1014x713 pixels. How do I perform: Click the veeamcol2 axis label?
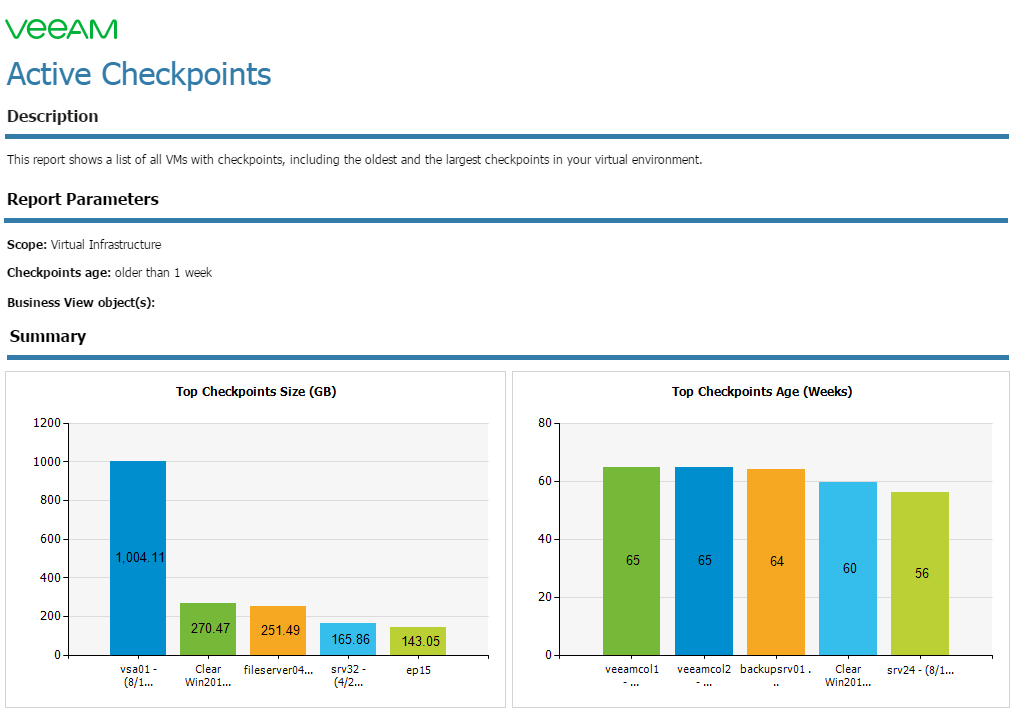[704, 676]
